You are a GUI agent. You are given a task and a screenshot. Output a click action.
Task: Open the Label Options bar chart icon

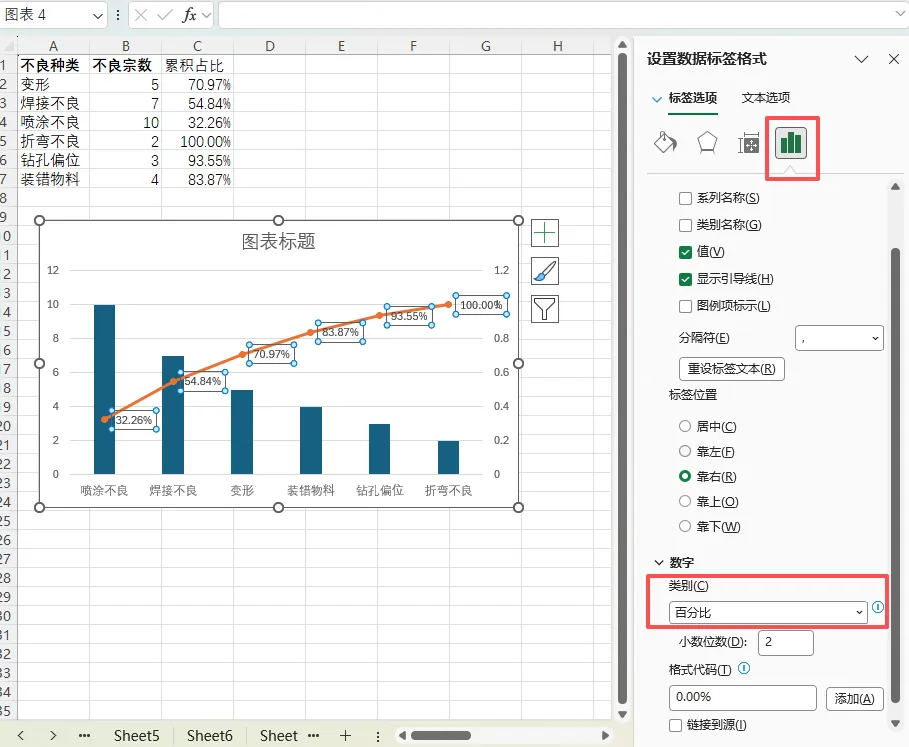tap(791, 143)
